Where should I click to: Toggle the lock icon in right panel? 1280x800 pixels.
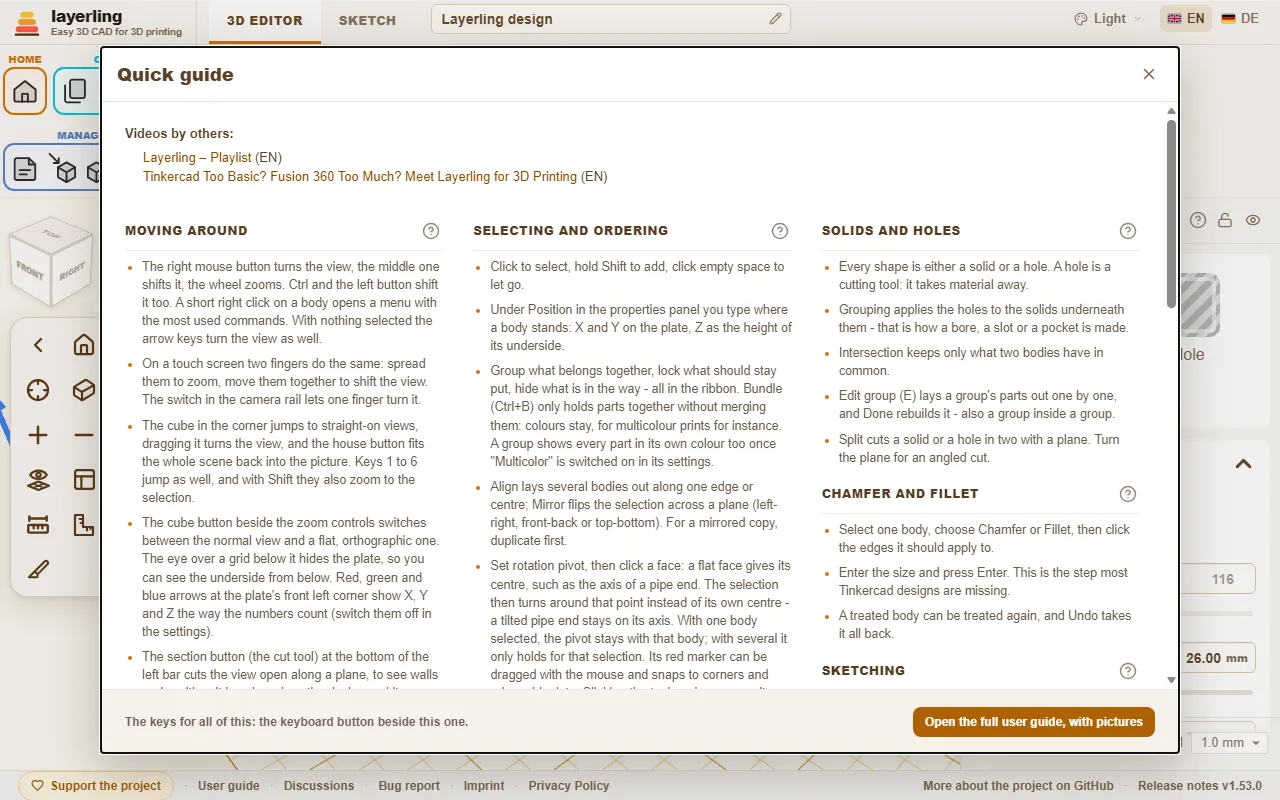(1225, 220)
